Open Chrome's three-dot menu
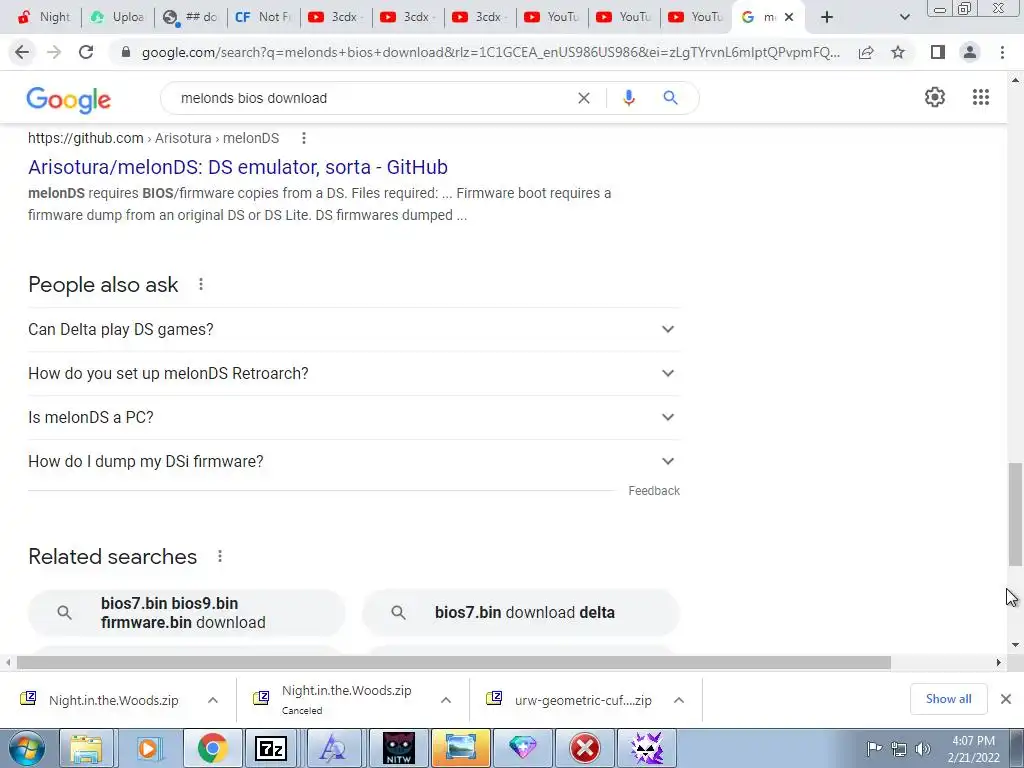The width and height of the screenshot is (1024, 768). point(1002,52)
